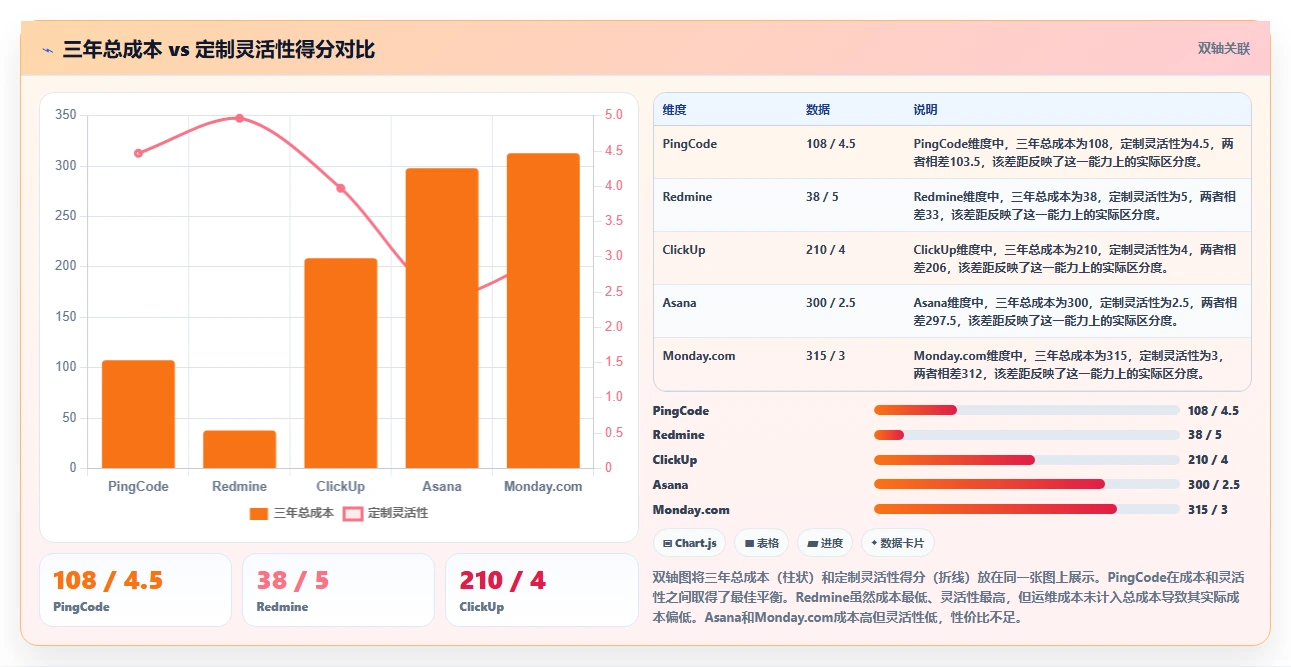Click the PingCode description text in the table
The width and height of the screenshot is (1291, 667).
[x=1074, y=152]
